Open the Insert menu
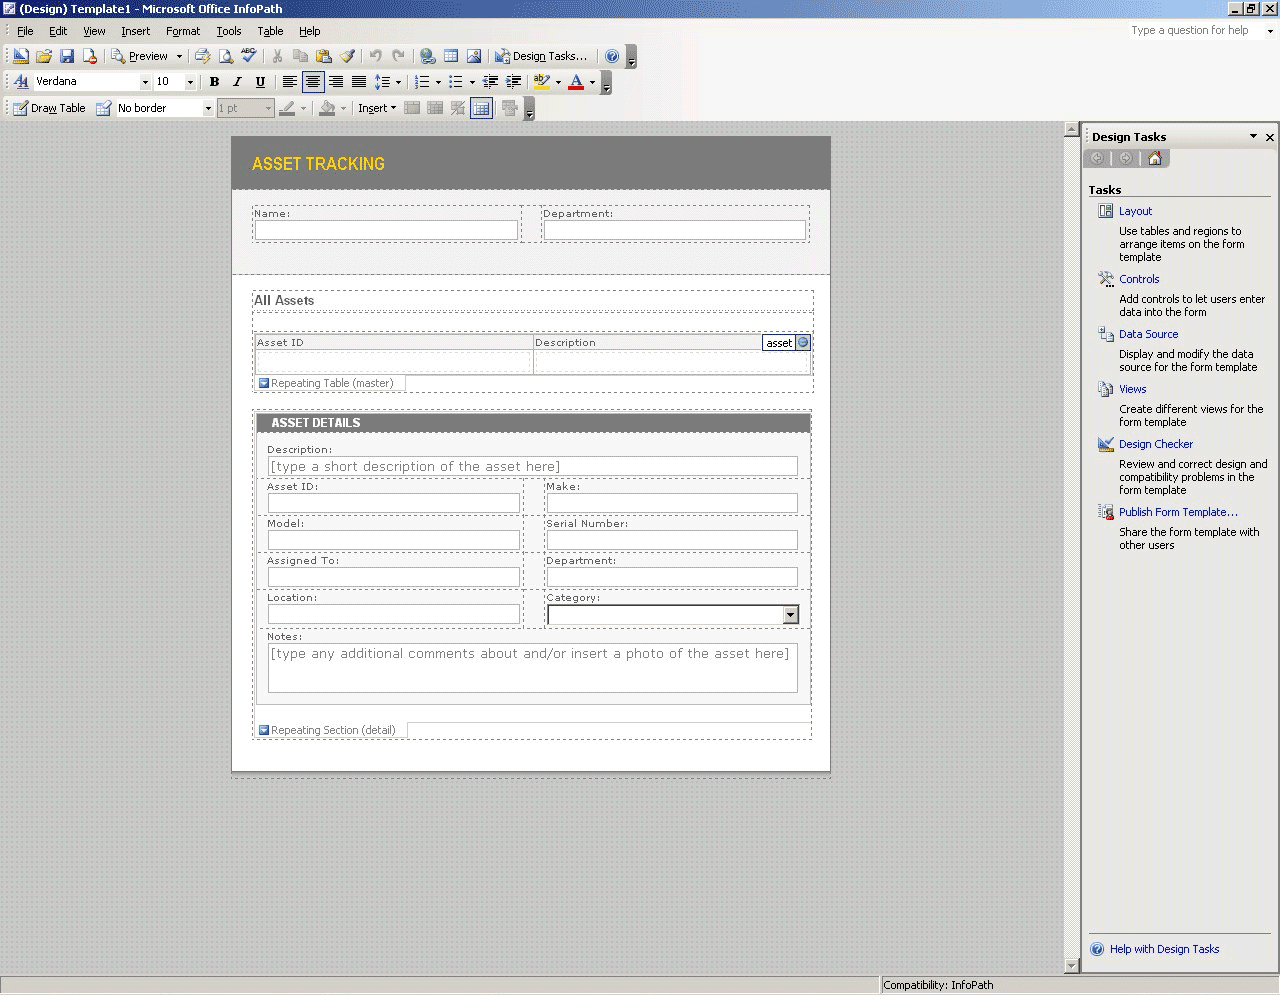The height and width of the screenshot is (995, 1280). [x=136, y=31]
